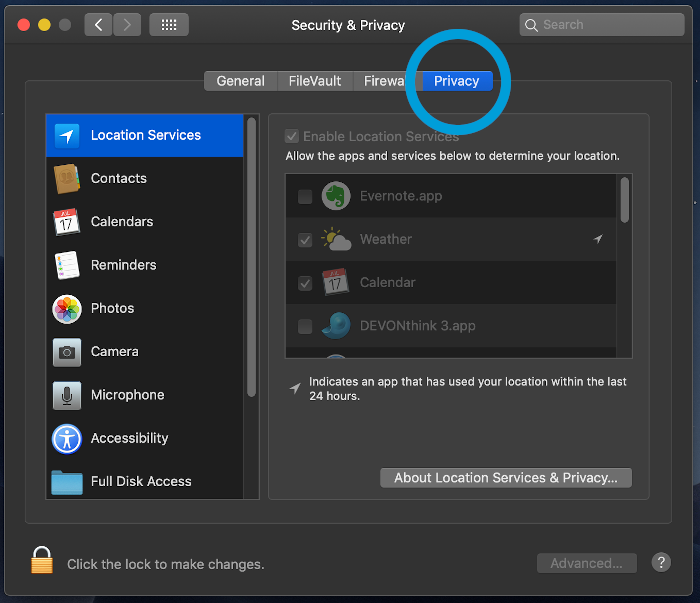Select the Photos category icon
The height and width of the screenshot is (603, 700).
pyautogui.click(x=67, y=308)
